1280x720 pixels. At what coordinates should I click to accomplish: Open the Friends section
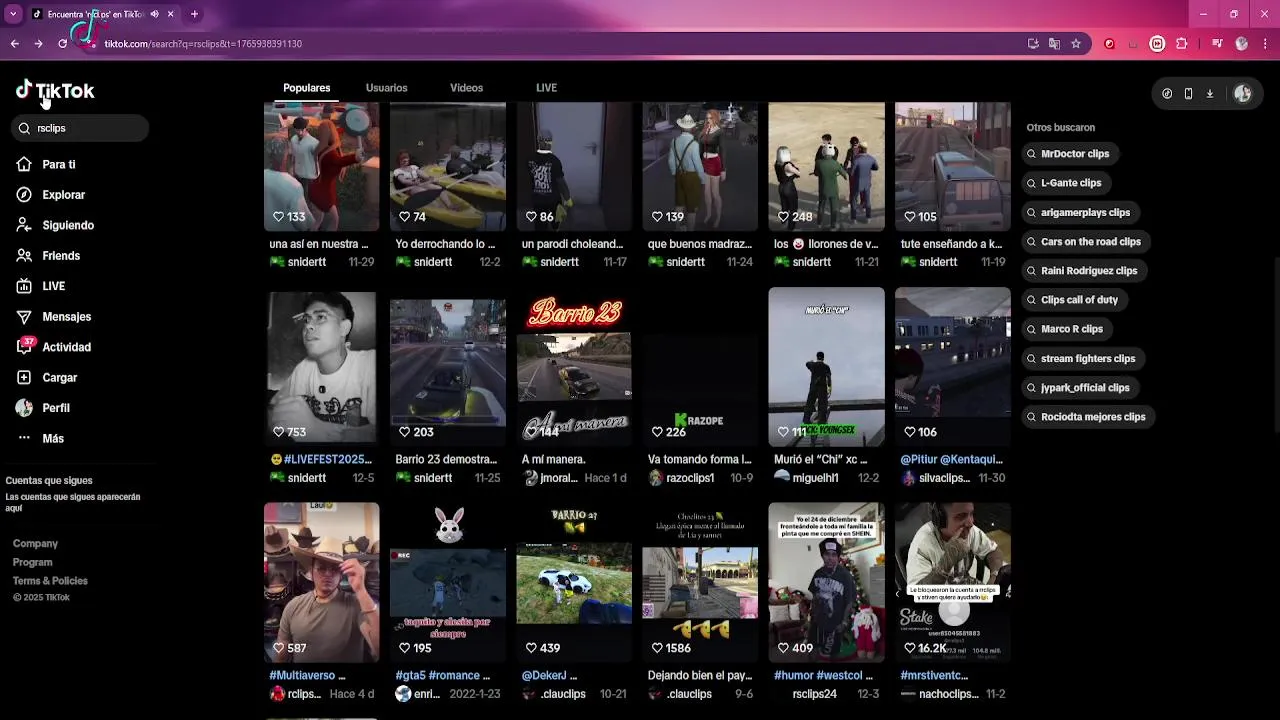[x=48, y=256]
